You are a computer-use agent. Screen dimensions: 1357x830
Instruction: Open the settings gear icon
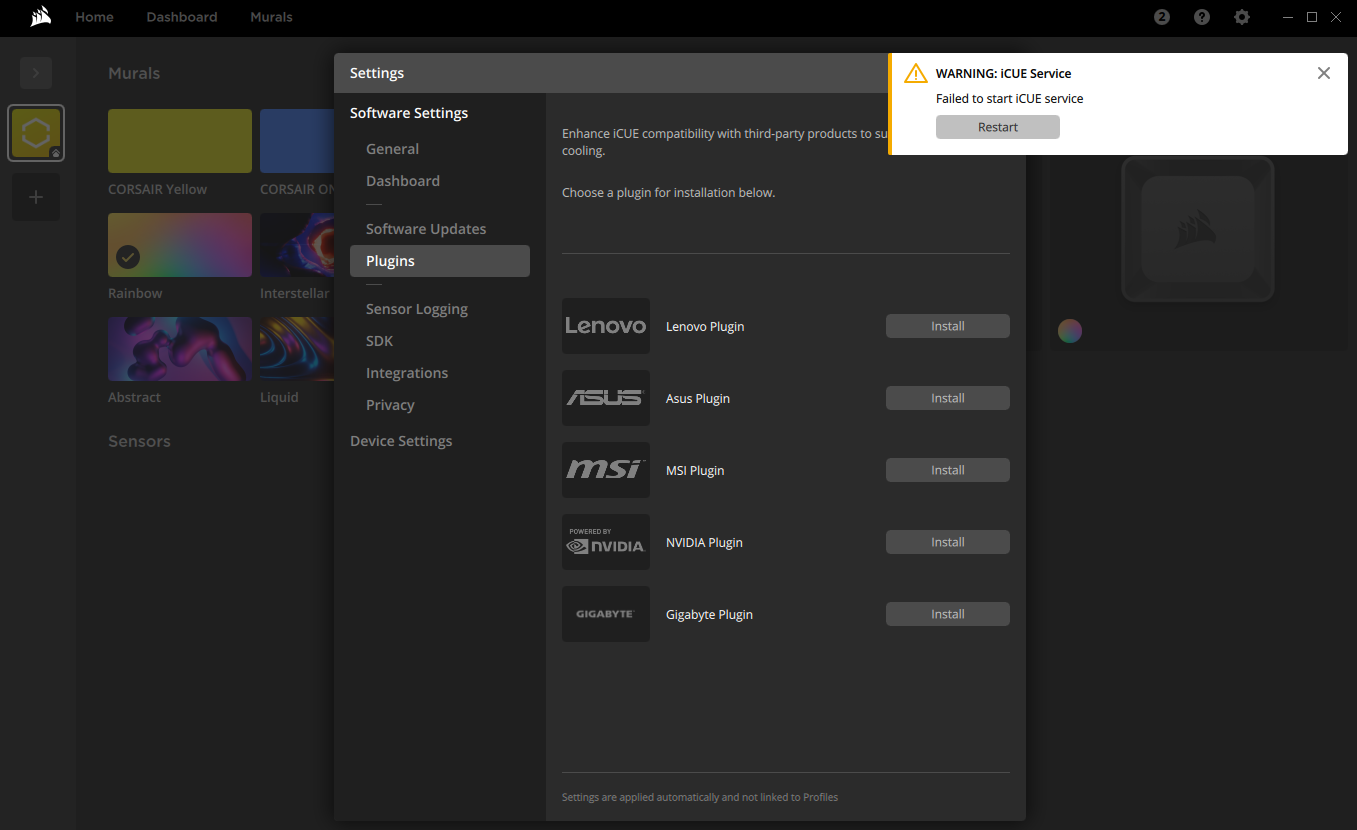(x=1242, y=17)
